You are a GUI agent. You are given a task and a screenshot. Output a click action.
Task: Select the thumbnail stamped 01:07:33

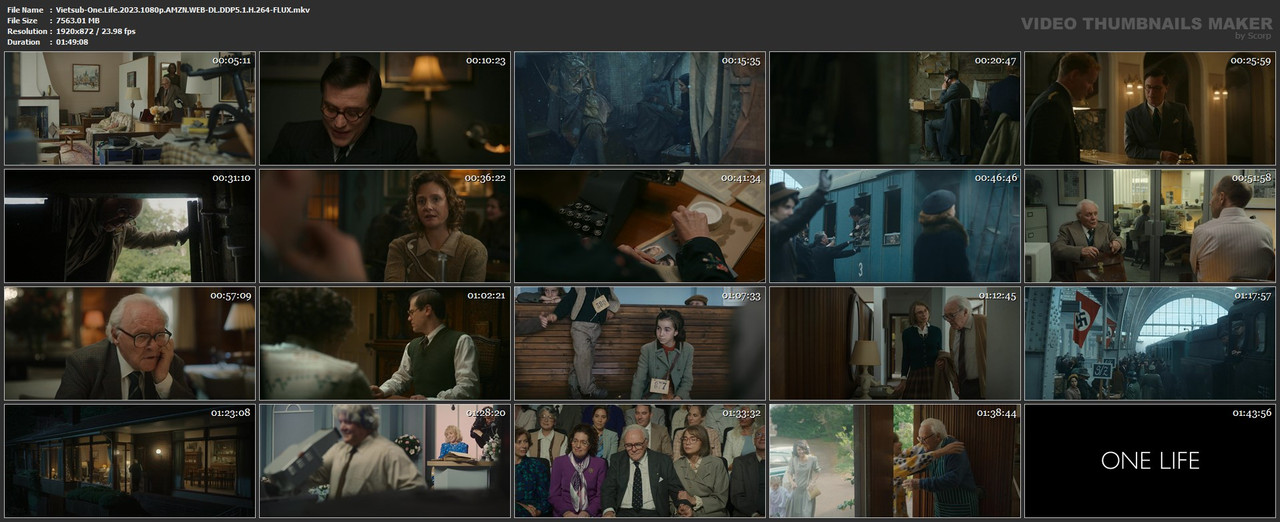coord(640,343)
